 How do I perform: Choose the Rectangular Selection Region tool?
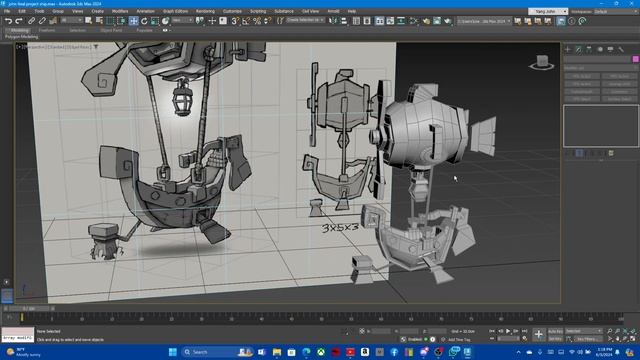tap(110, 21)
